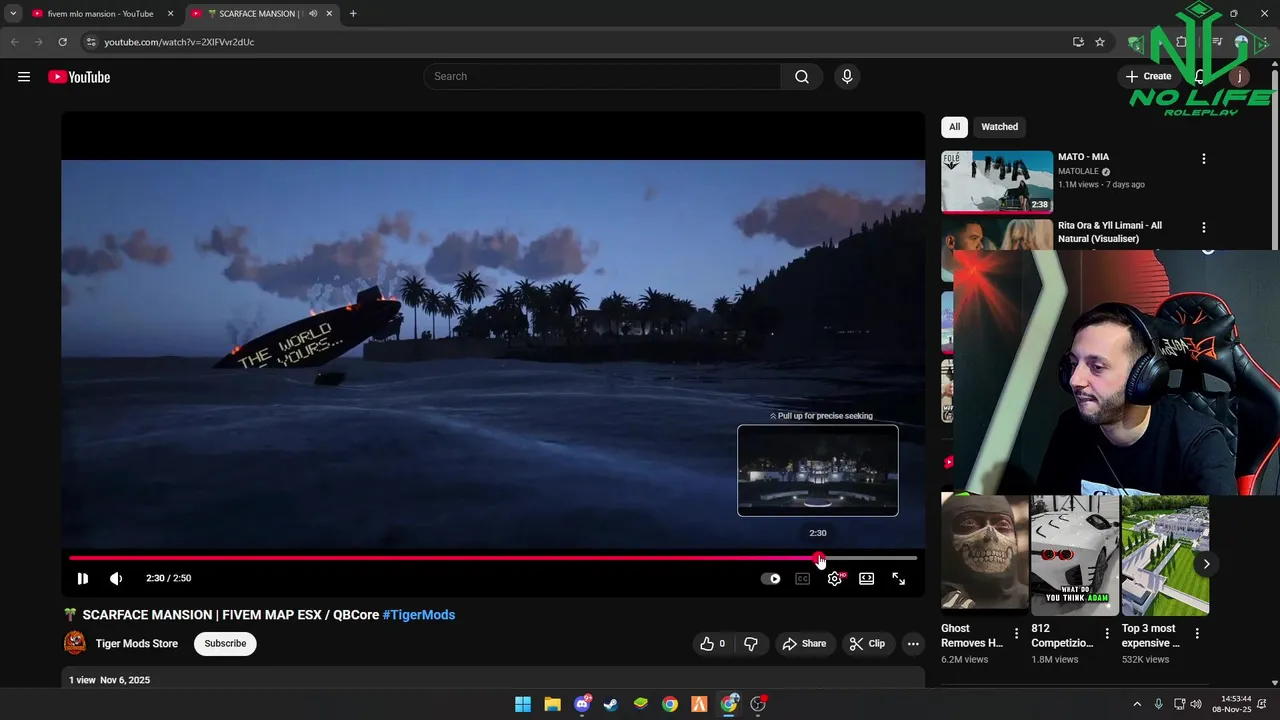Viewport: 1280px width, 720px height.
Task: Open options for Rita Ora All Natural
Action: [1203, 228]
